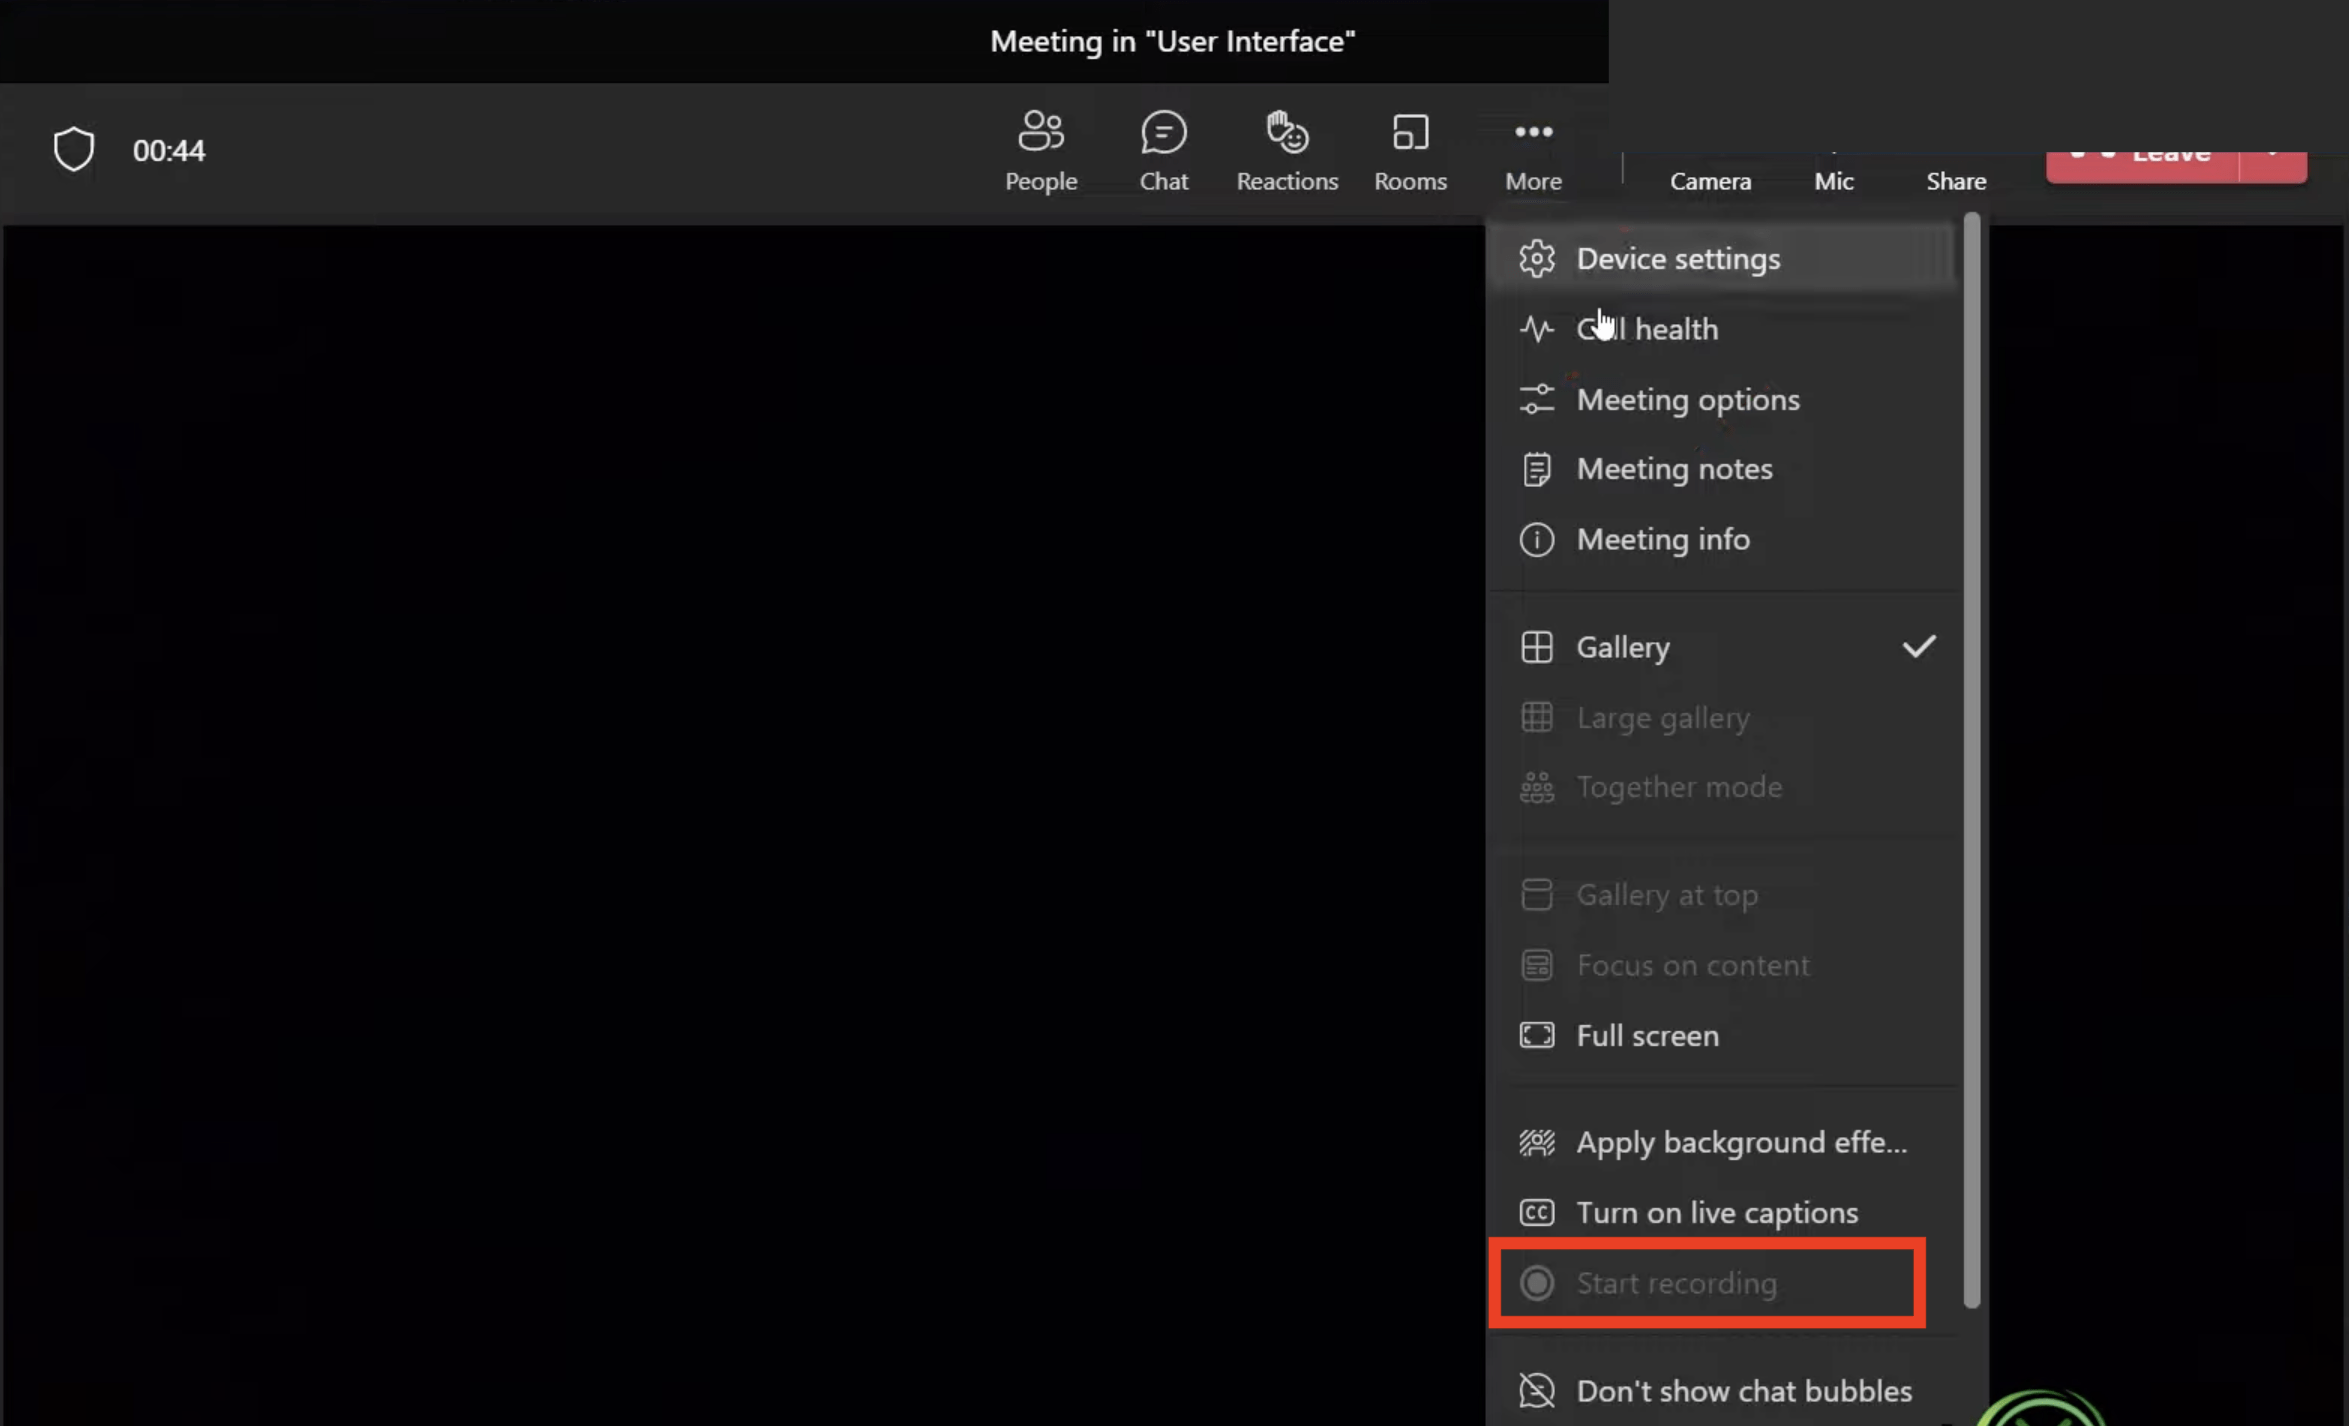Click the shield security icon

[73, 150]
